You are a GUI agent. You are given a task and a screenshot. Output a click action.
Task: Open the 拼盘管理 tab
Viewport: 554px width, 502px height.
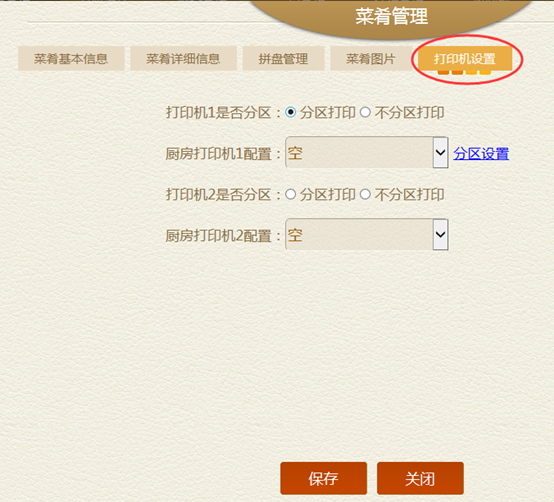pos(283,58)
